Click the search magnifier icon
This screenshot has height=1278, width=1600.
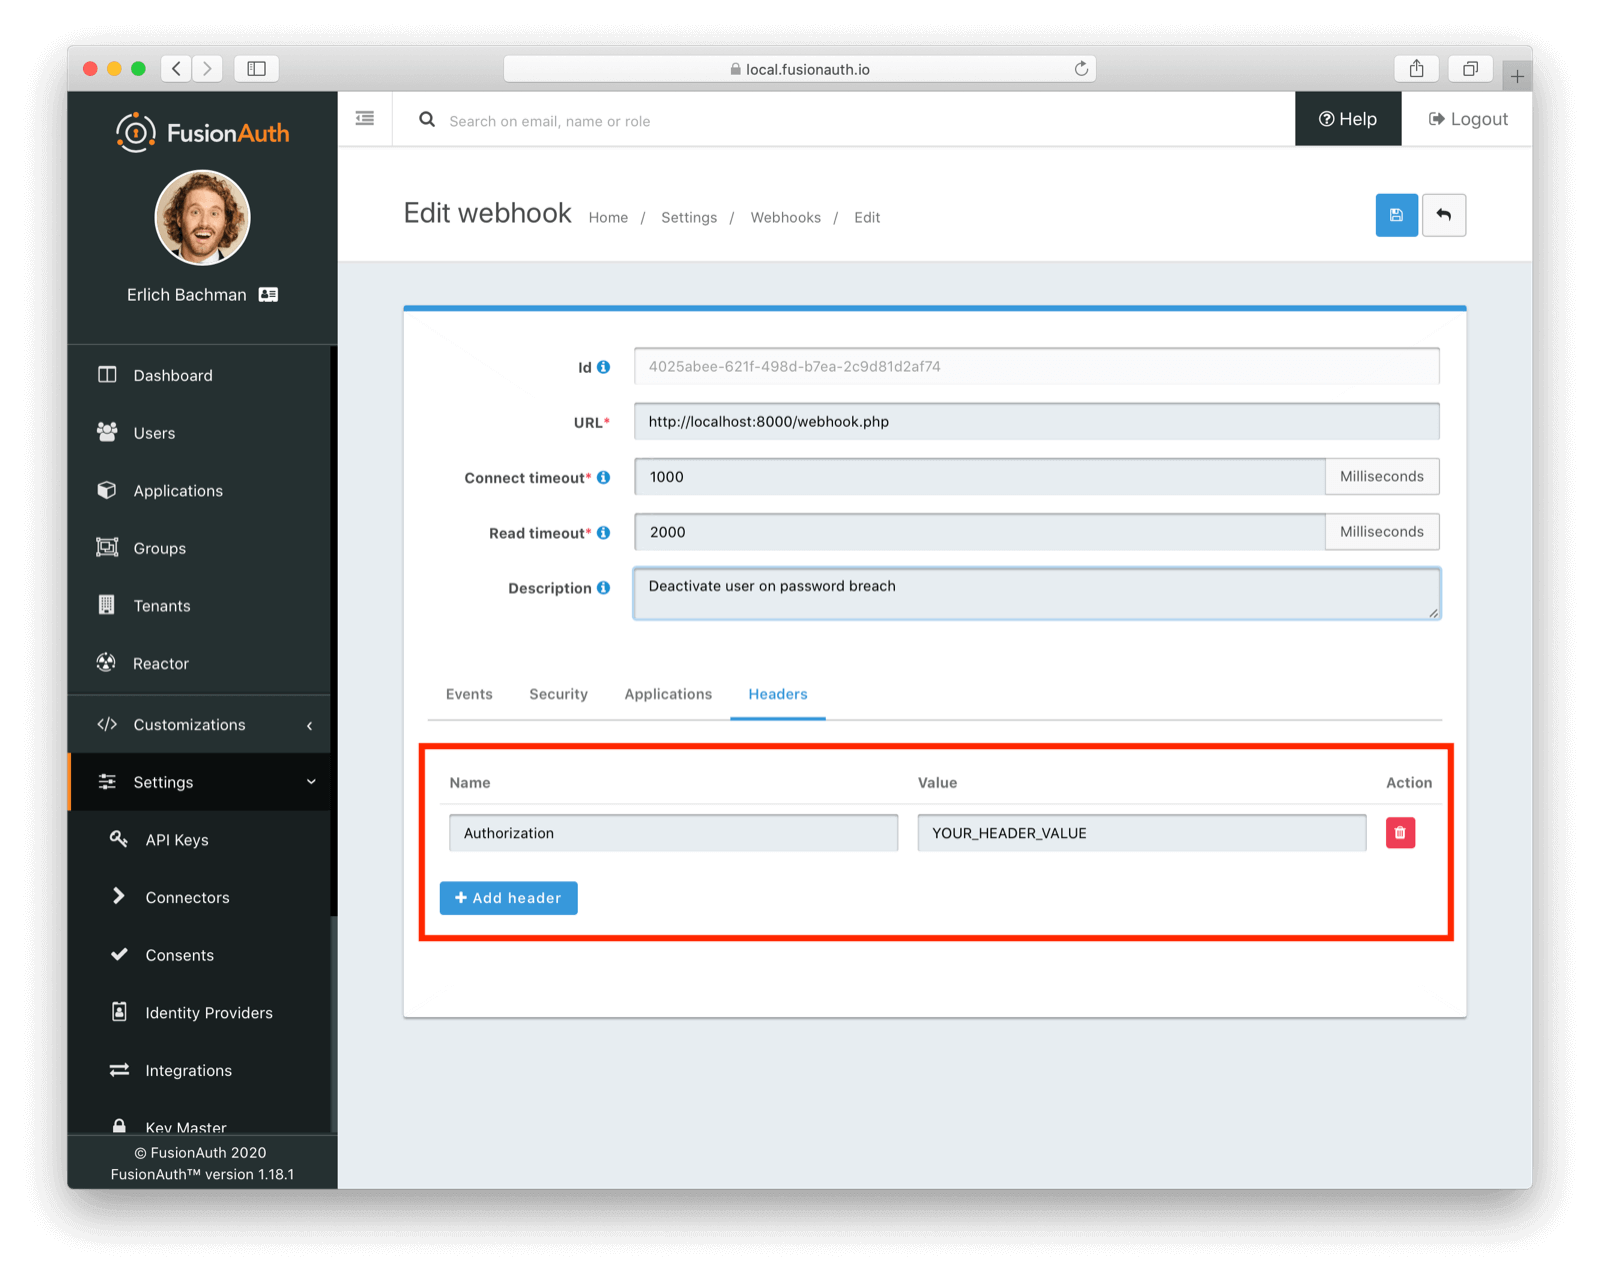(x=427, y=120)
